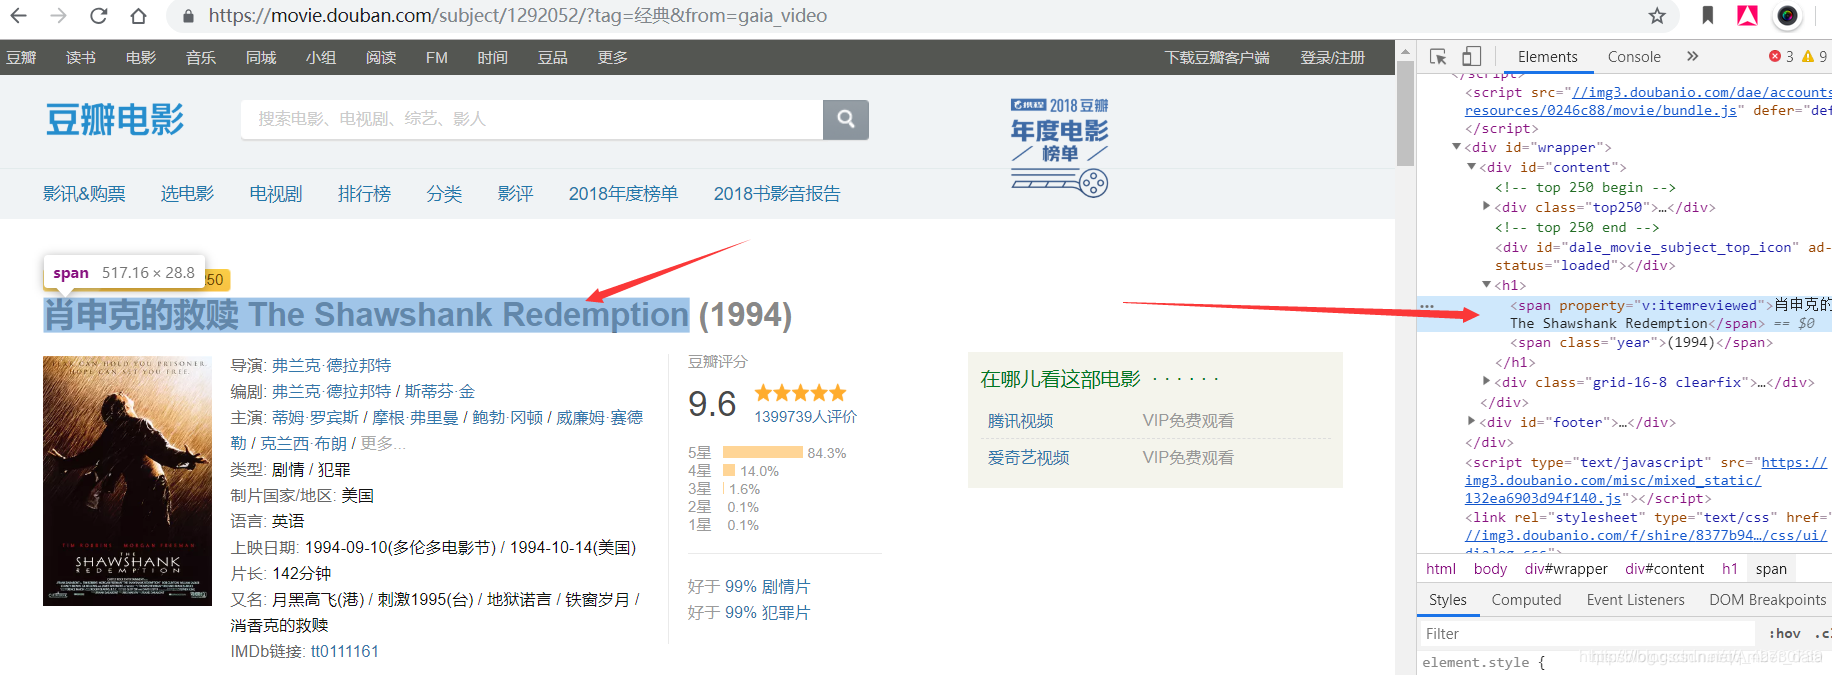Click the three-dot marker beside selected span
Image resolution: width=1832 pixels, height=675 pixels.
pos(1427,306)
